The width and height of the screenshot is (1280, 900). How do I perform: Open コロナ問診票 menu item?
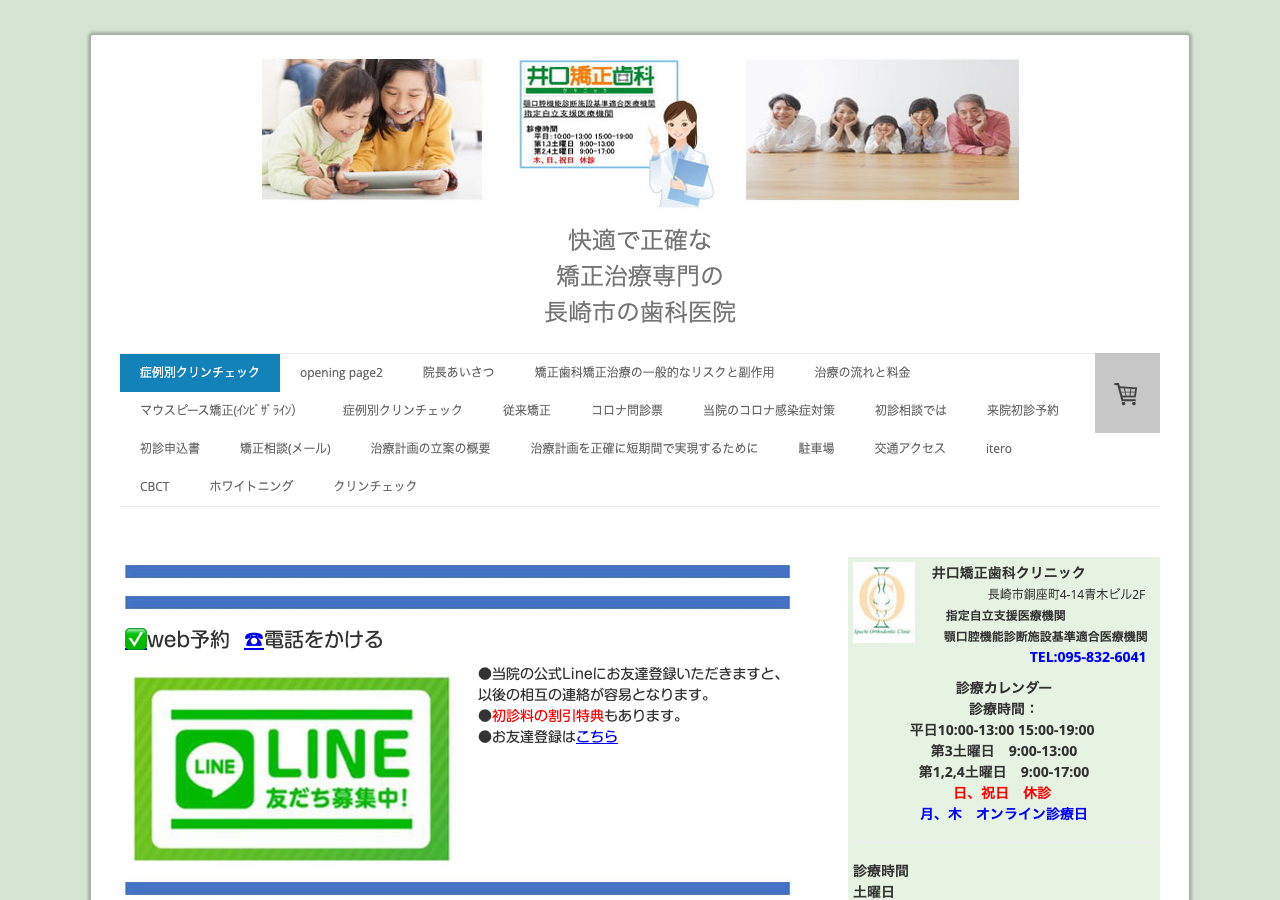[627, 410]
